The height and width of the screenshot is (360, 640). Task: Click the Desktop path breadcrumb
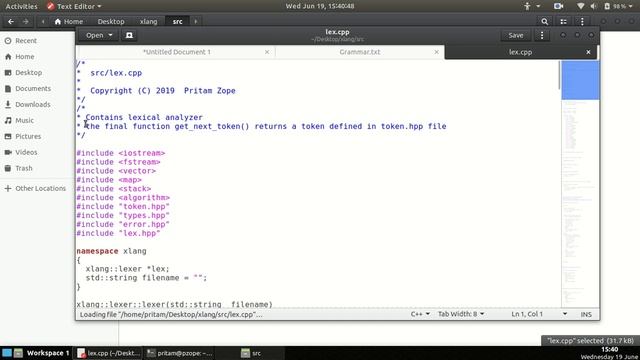click(x=111, y=21)
